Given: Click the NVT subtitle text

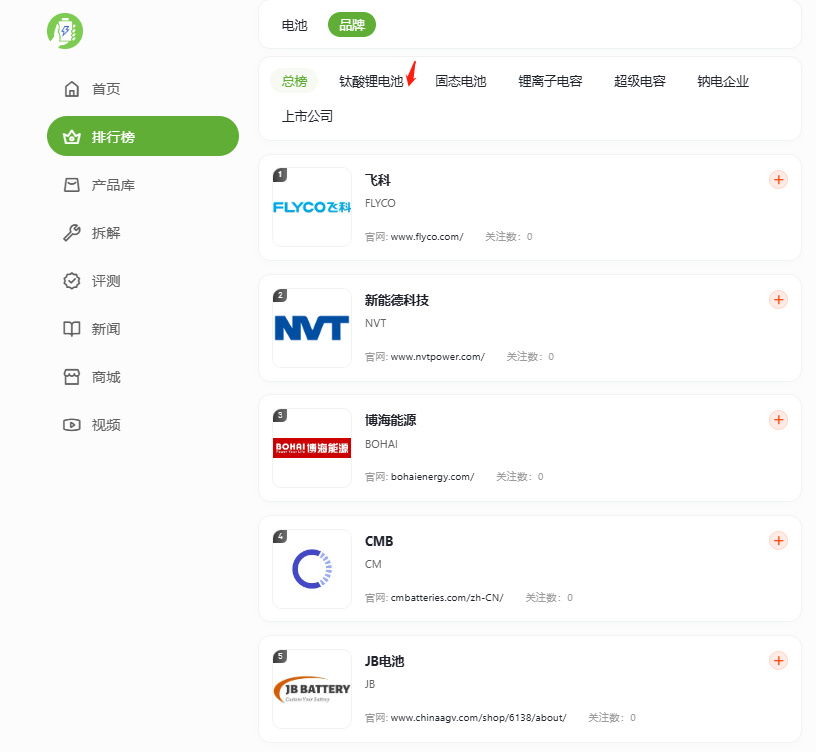Looking at the screenshot, I should pos(375,324).
